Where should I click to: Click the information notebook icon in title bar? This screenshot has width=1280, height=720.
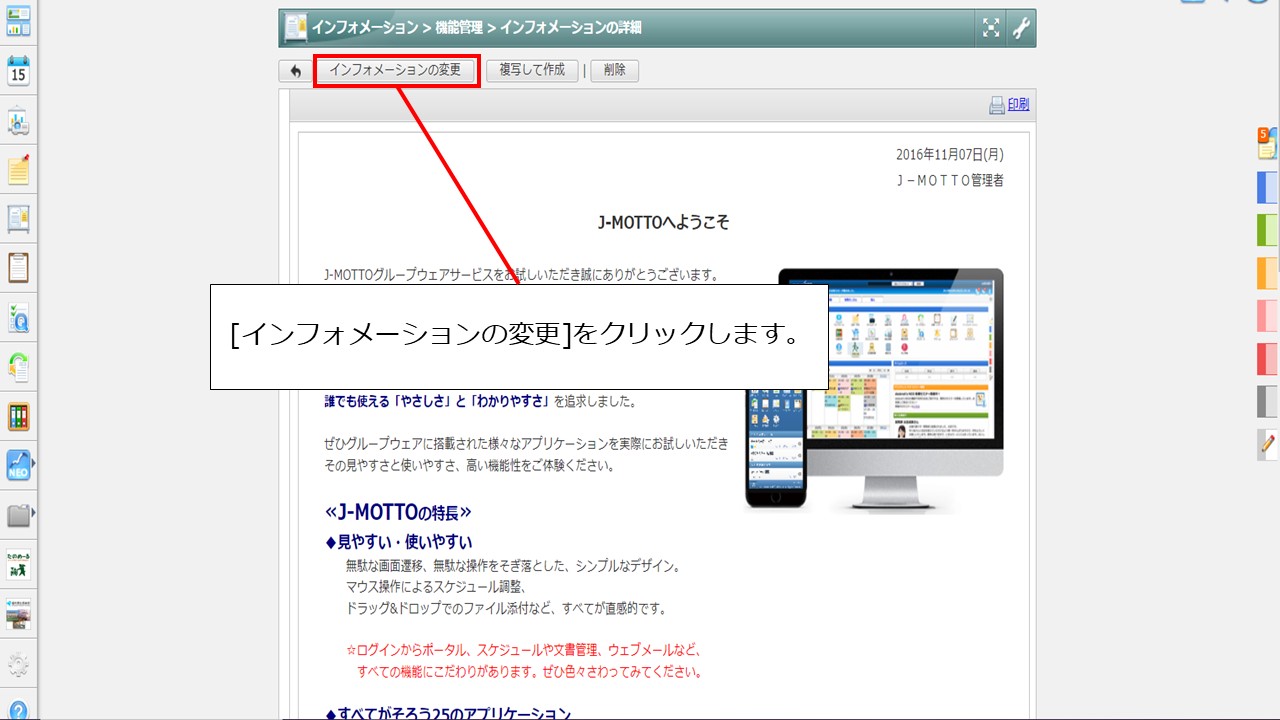[295, 28]
